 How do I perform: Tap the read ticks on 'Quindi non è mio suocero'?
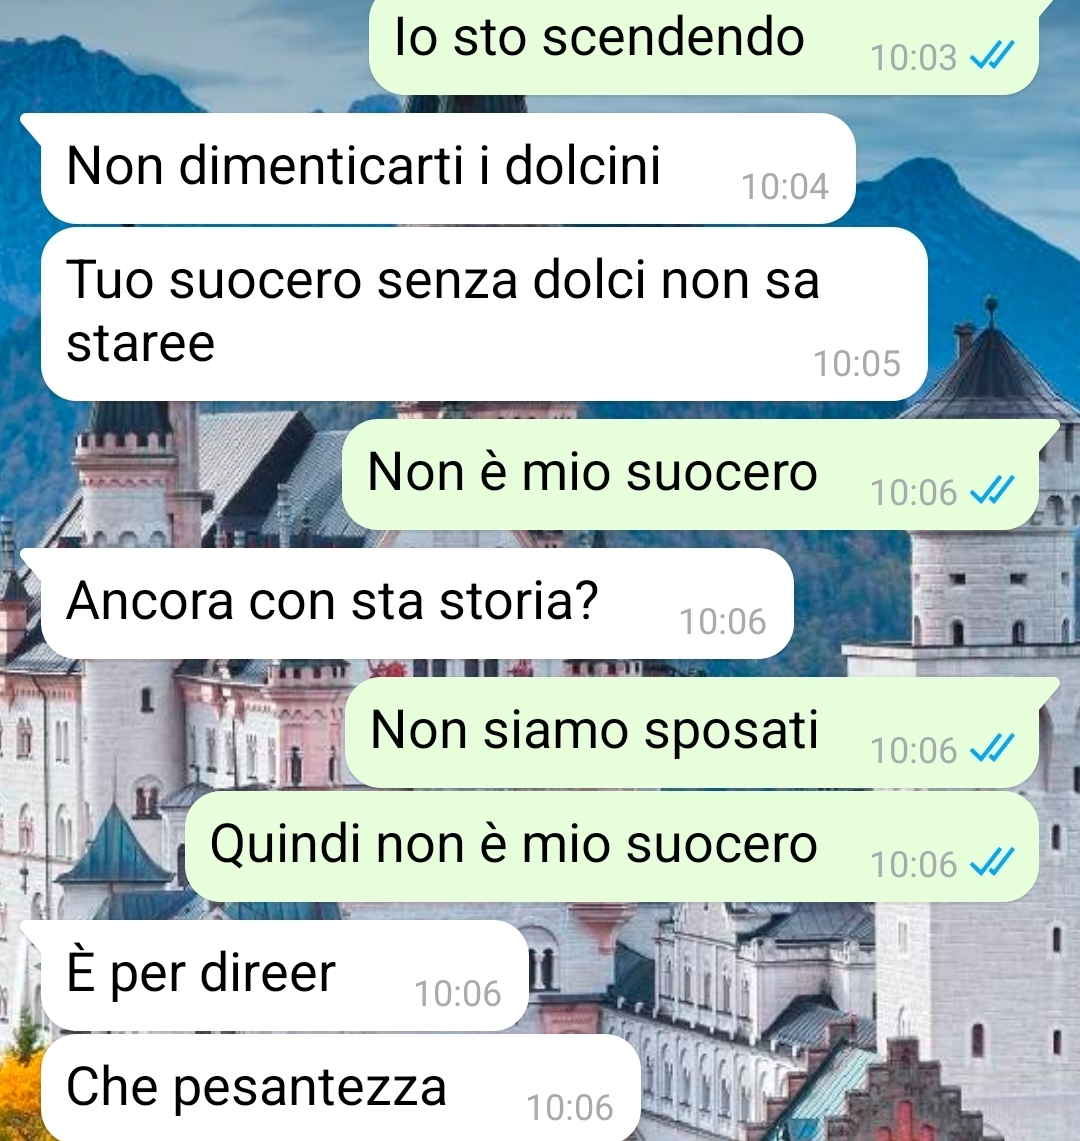coord(992,863)
